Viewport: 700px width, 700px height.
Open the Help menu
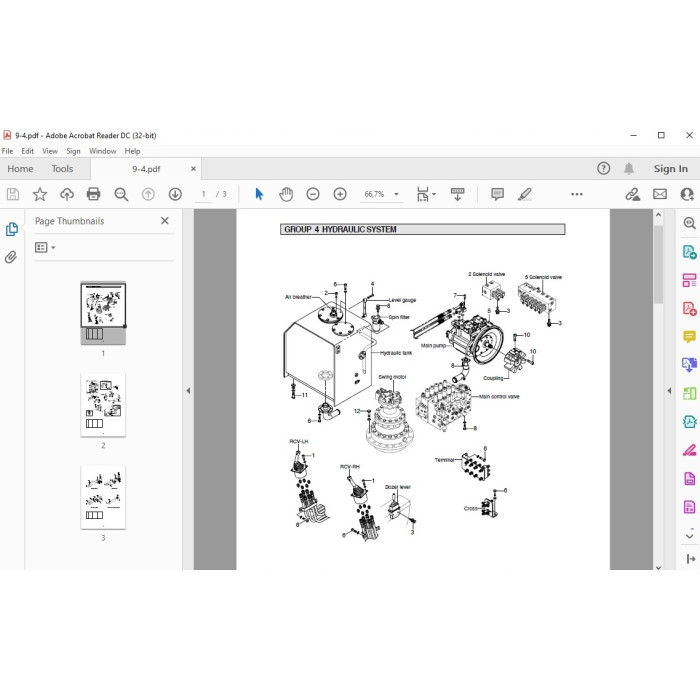click(x=132, y=151)
